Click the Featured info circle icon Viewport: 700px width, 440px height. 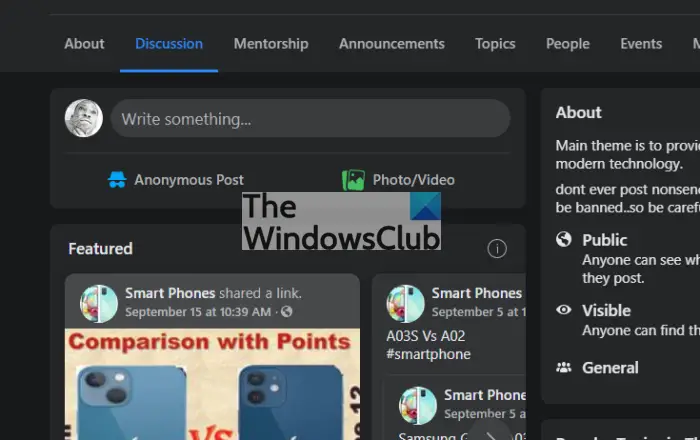point(497,249)
